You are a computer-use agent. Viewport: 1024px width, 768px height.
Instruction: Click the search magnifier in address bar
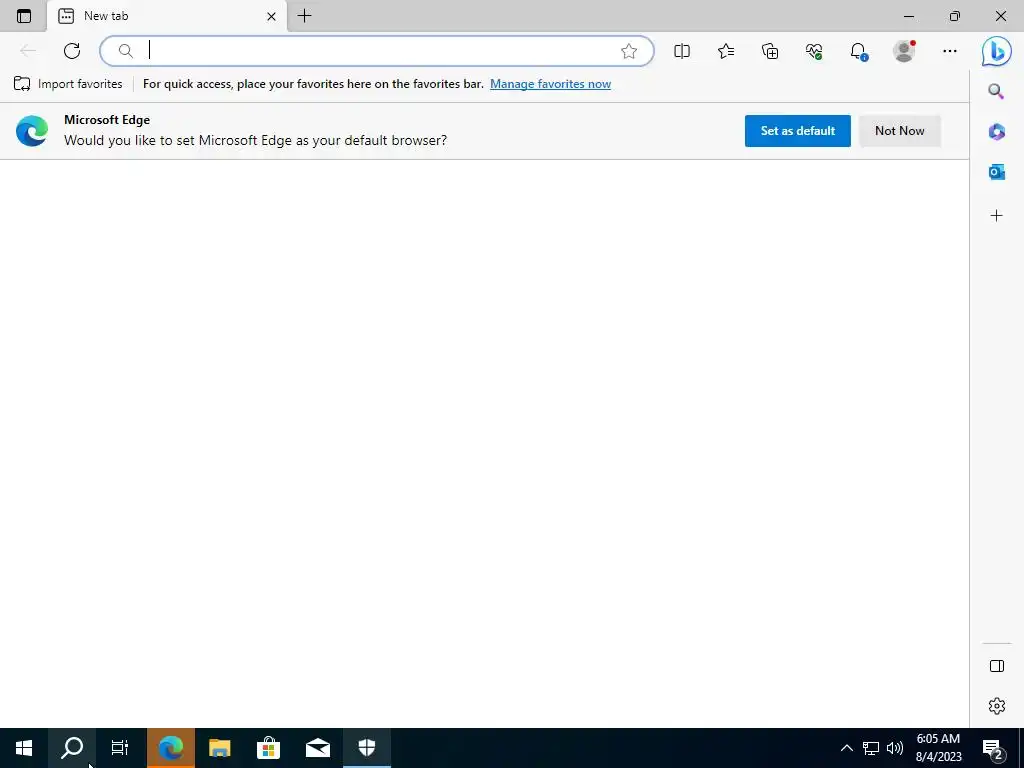coord(126,51)
